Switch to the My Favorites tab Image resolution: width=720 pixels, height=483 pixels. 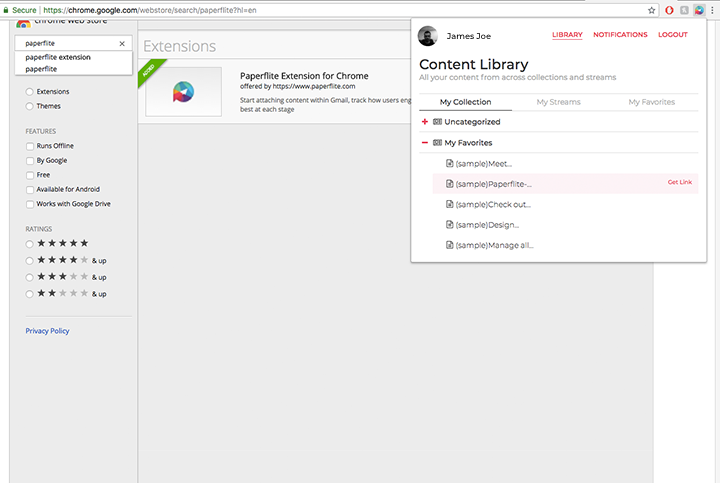click(x=652, y=102)
